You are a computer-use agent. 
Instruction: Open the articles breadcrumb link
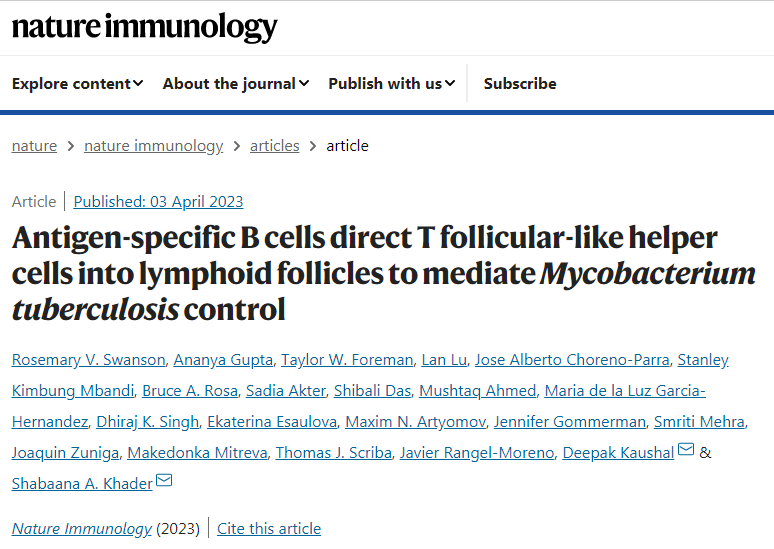click(275, 146)
